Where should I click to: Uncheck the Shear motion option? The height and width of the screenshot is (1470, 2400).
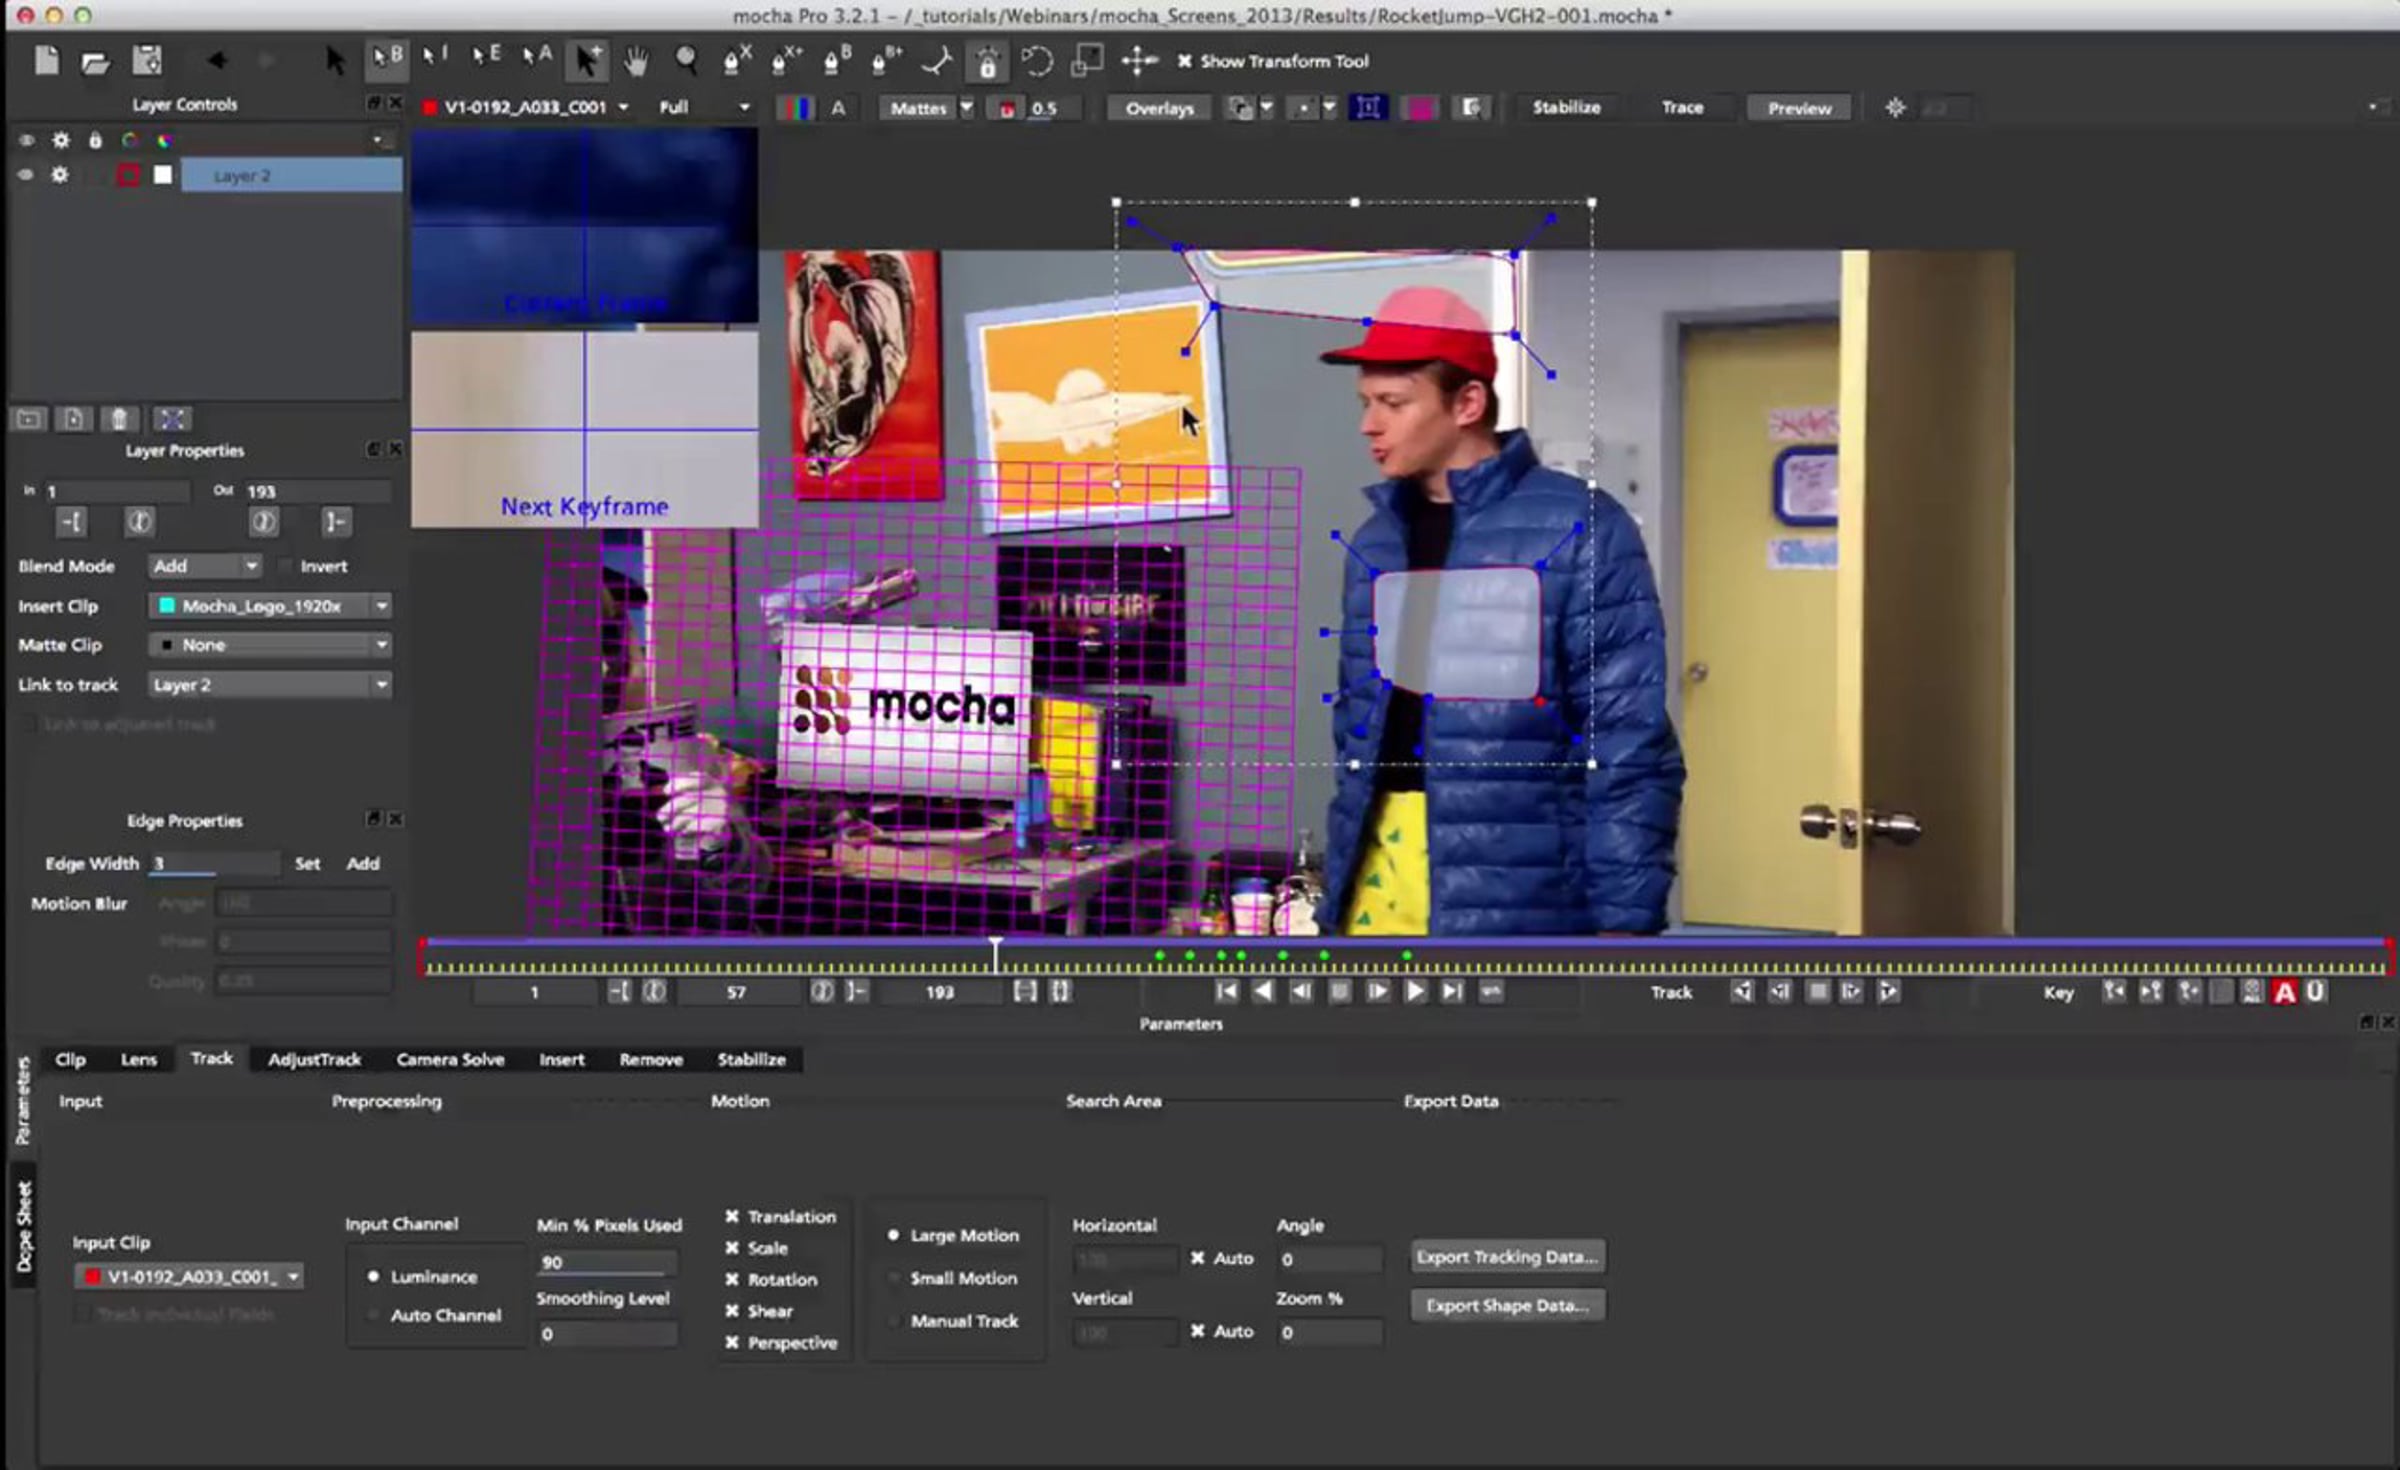click(732, 1311)
